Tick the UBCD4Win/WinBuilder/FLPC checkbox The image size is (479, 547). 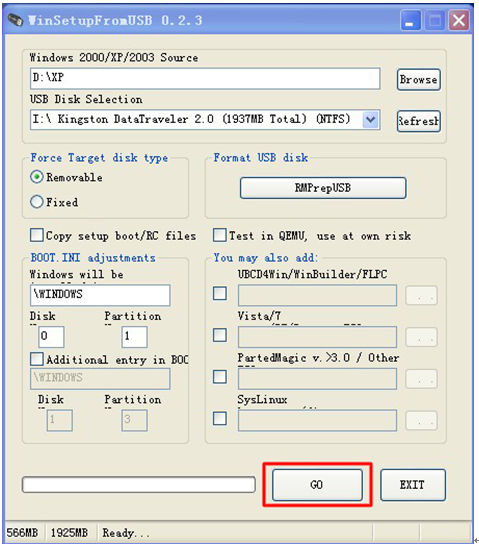(x=219, y=293)
